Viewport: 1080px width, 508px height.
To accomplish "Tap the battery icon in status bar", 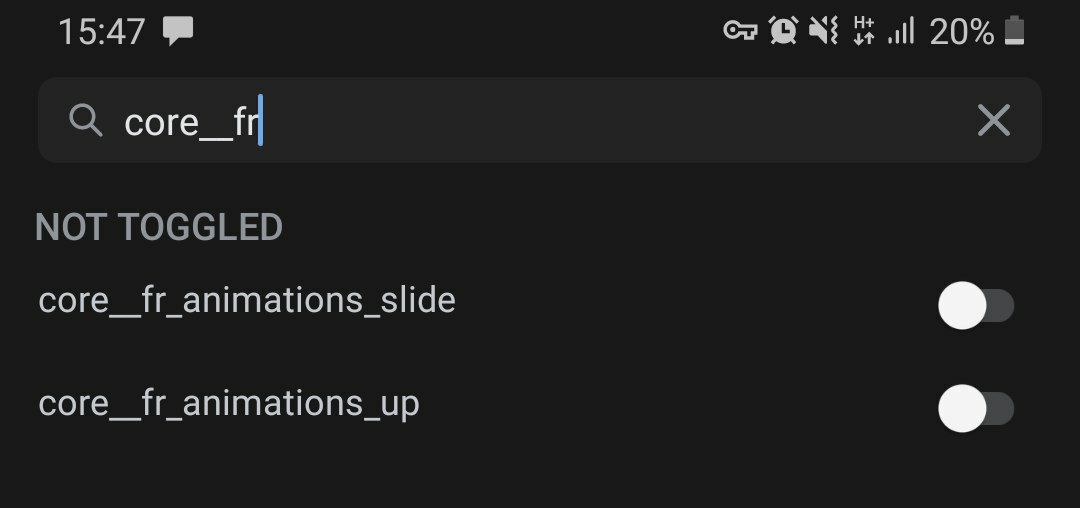I will 1015,31.
